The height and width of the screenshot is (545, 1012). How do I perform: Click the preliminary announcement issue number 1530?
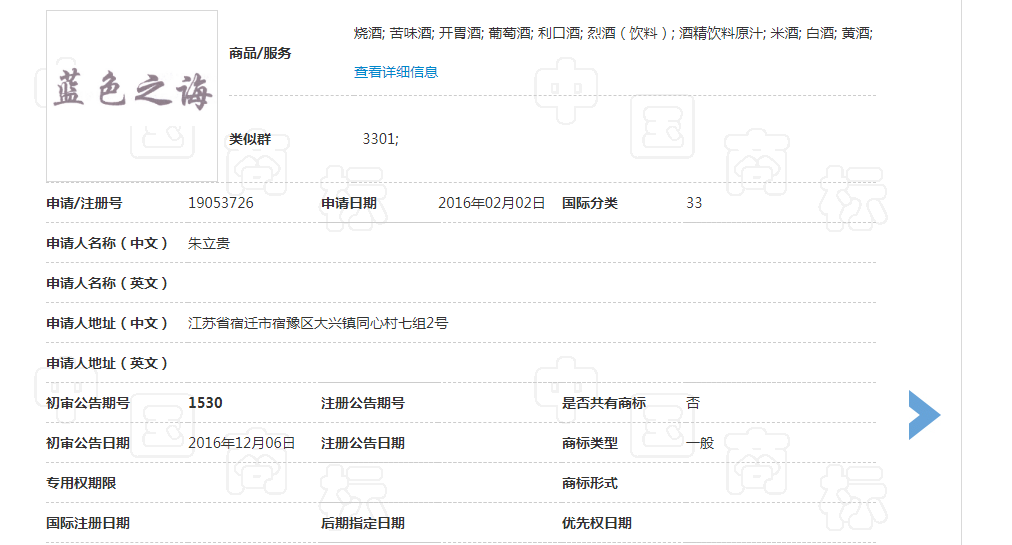pyautogui.click(x=205, y=403)
